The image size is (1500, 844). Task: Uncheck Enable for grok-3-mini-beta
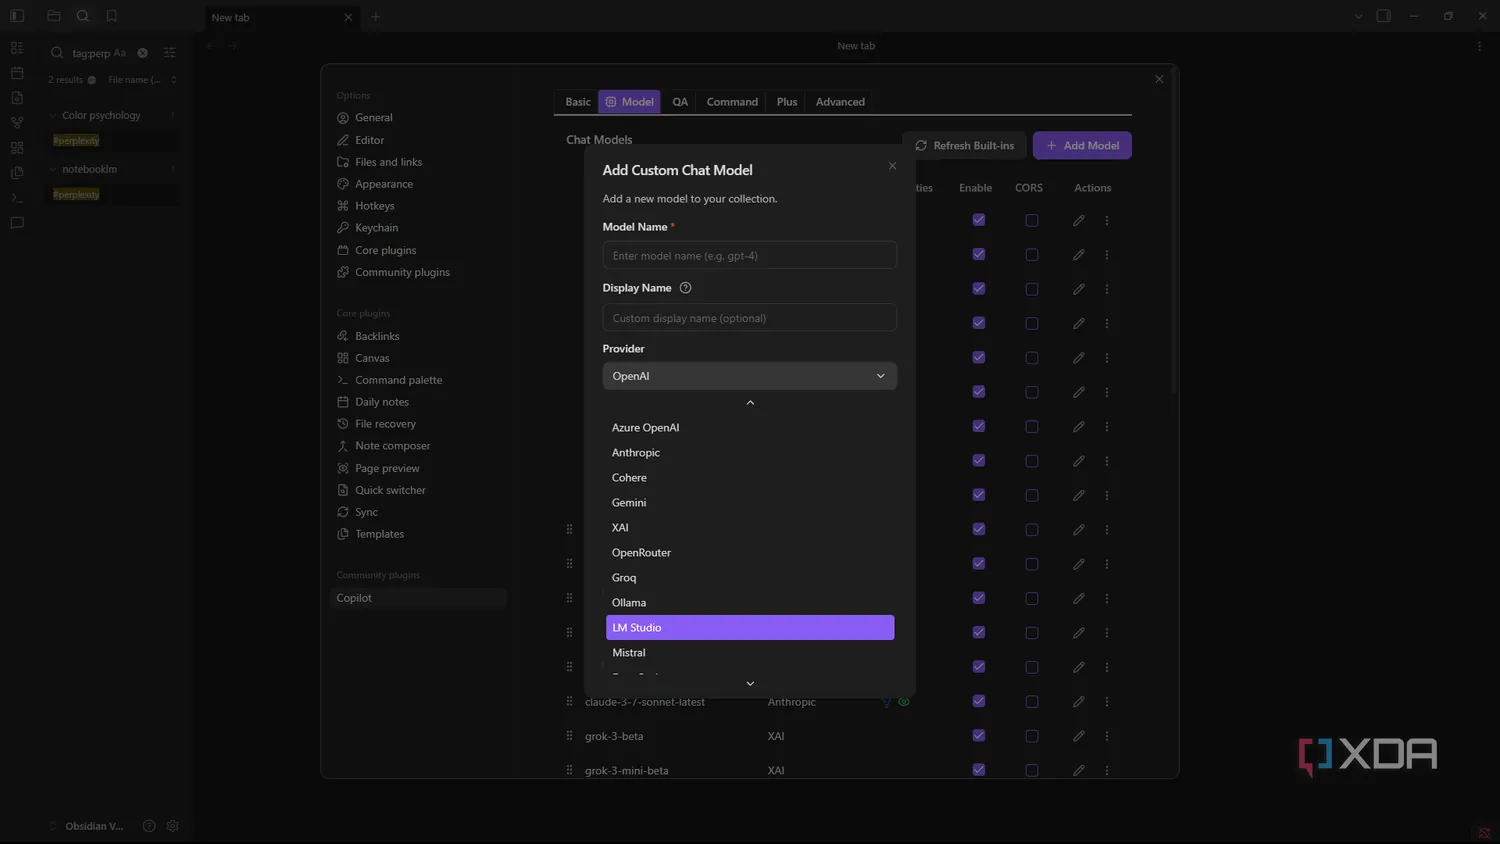[979, 769]
